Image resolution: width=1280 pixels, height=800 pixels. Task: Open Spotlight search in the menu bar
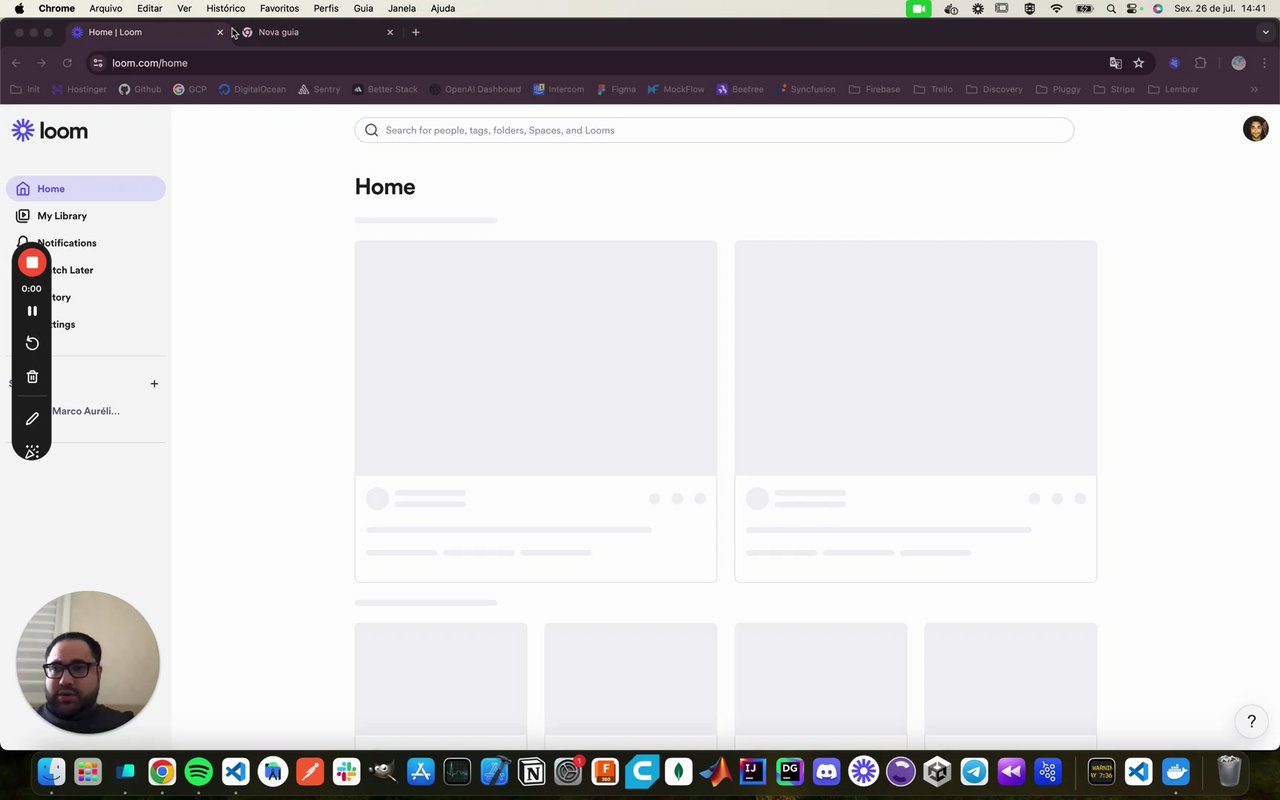click(x=1111, y=8)
